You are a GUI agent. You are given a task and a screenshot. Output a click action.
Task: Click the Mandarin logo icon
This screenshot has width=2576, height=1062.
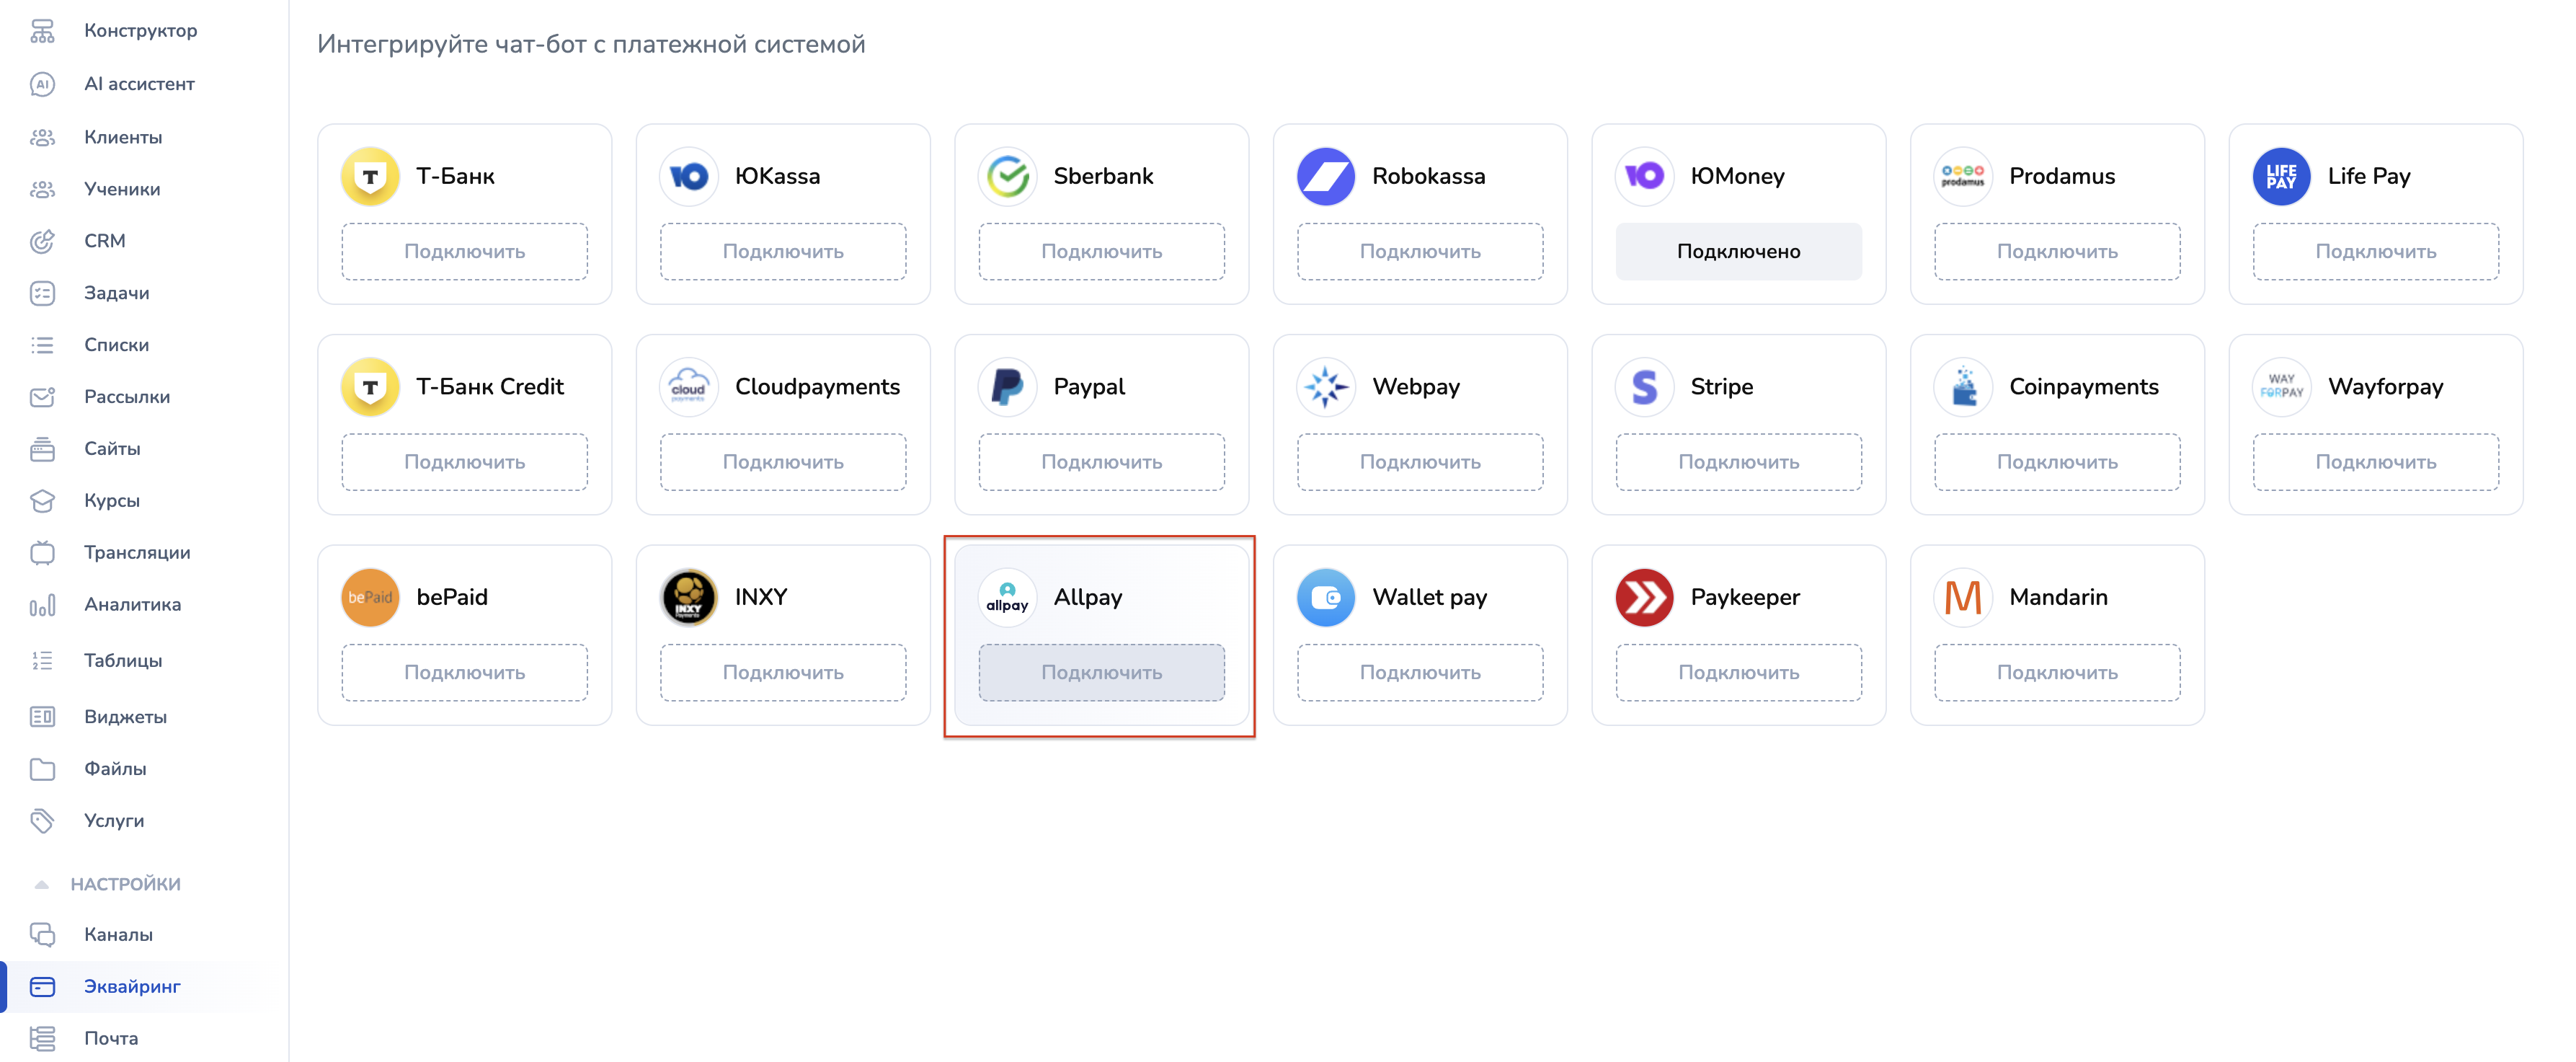[1962, 597]
